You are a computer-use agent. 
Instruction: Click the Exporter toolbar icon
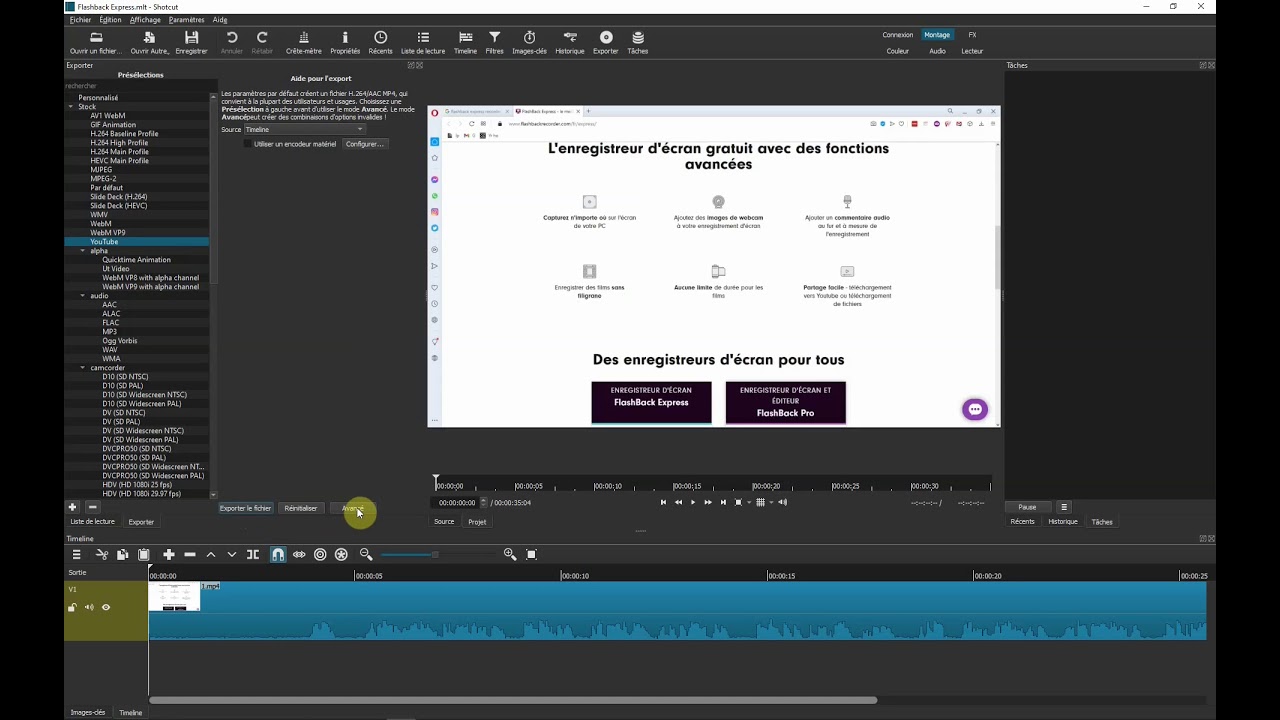[605, 43]
